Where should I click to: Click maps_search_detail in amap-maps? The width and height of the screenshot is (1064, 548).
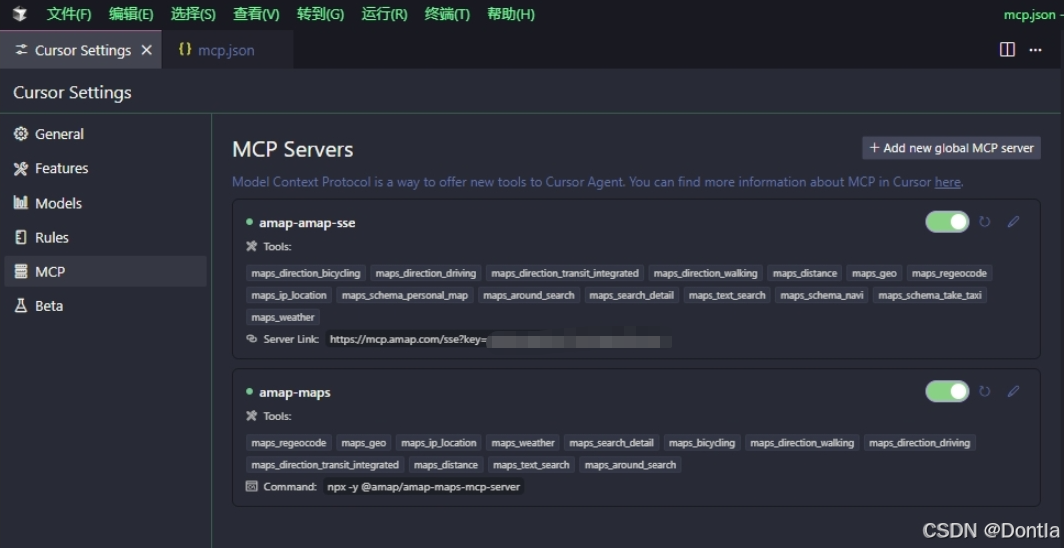click(611, 443)
